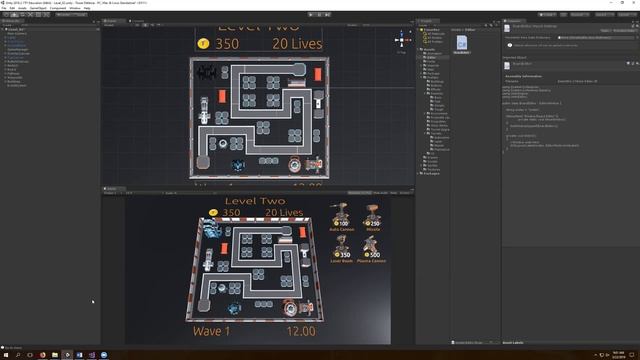Open Game view Gizmos dropdown

click(405, 193)
